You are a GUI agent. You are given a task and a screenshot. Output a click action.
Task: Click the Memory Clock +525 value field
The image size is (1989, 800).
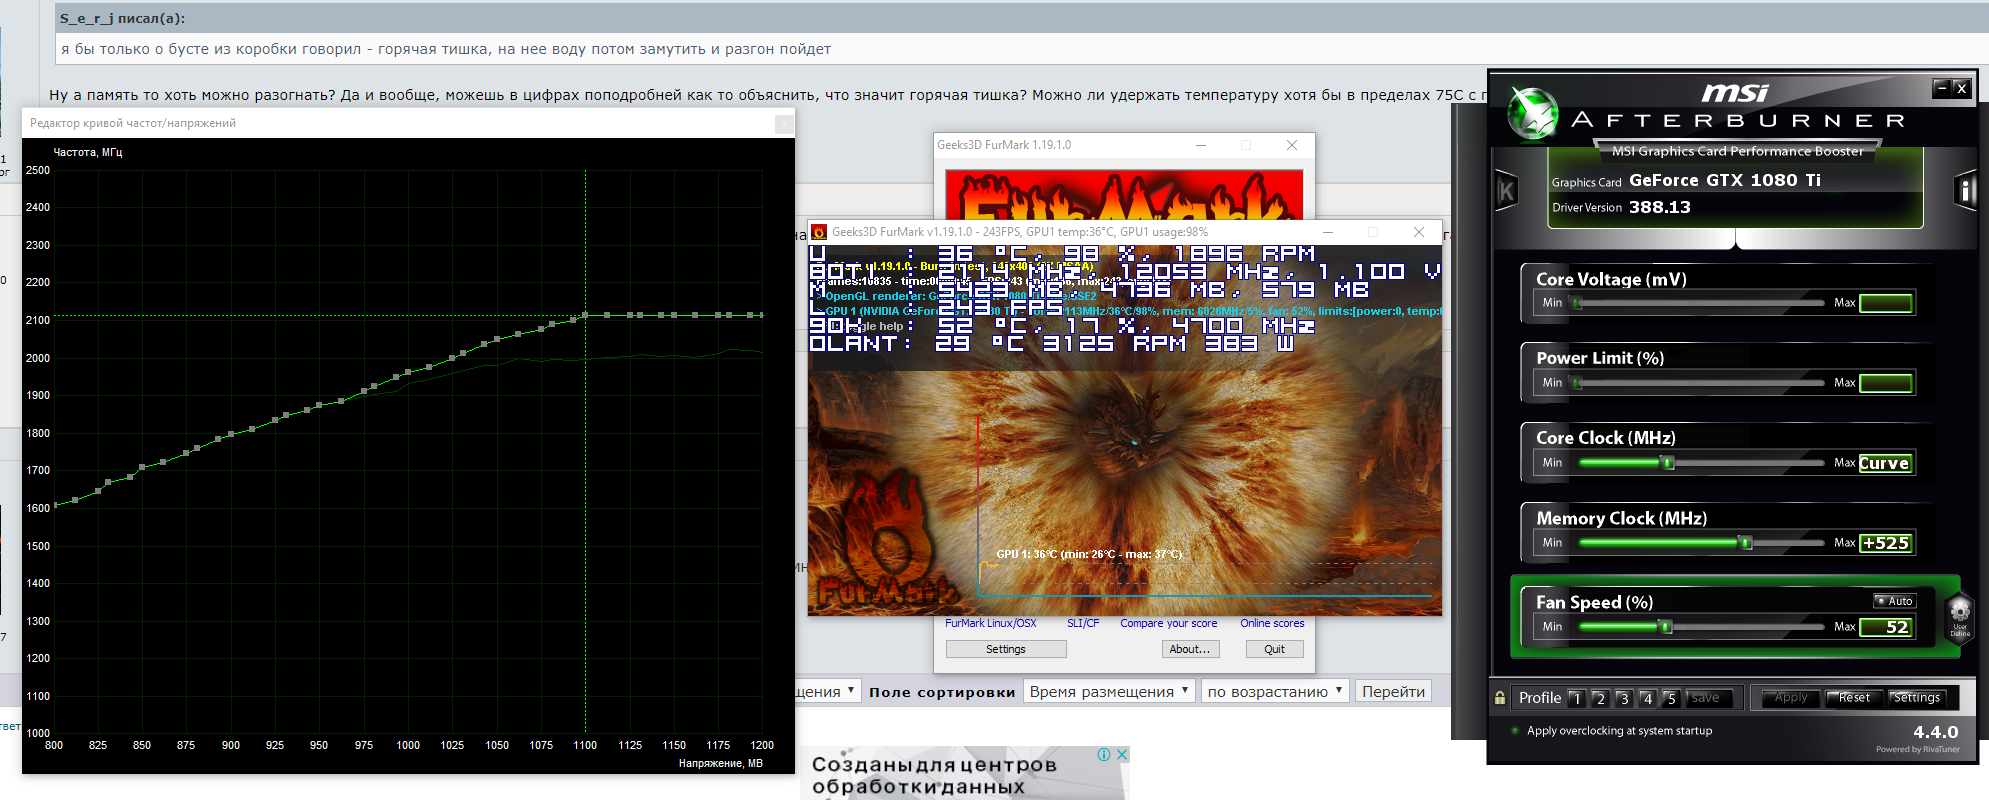pos(1886,543)
